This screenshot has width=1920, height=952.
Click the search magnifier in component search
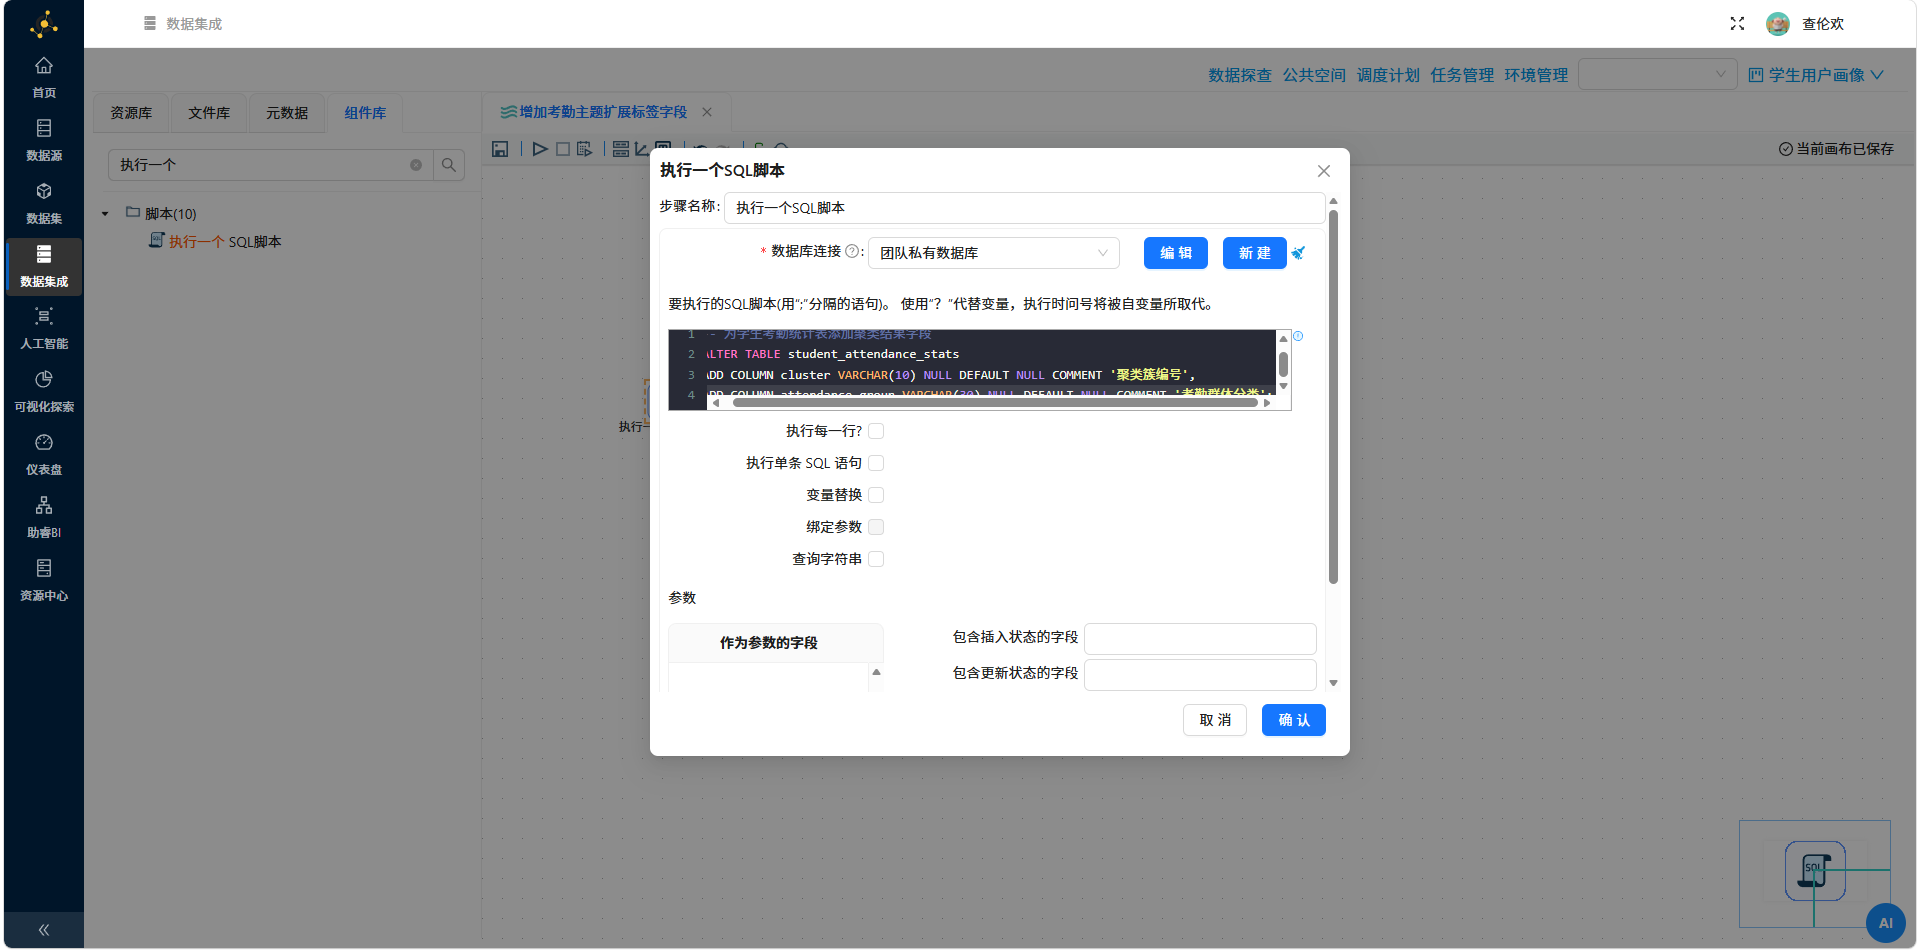449,165
